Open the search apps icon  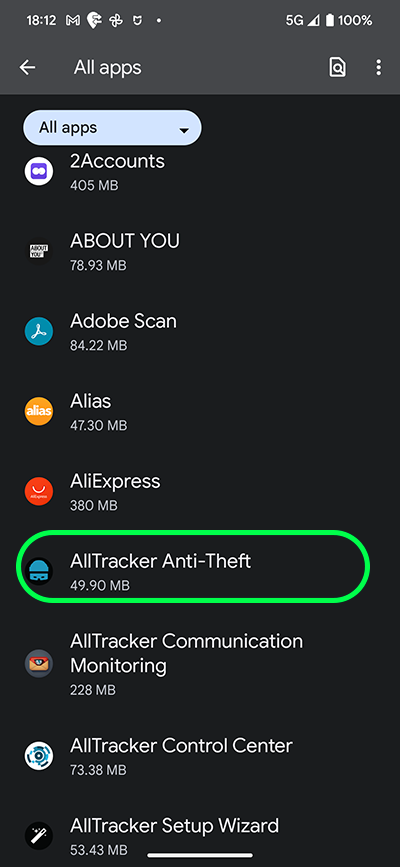(337, 67)
